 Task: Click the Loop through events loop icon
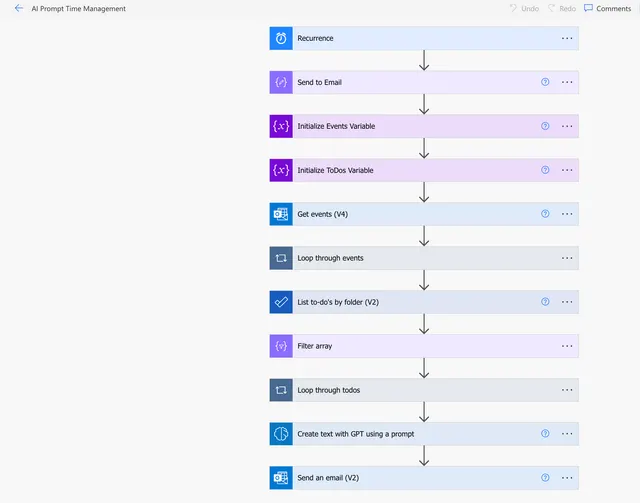[281, 258]
